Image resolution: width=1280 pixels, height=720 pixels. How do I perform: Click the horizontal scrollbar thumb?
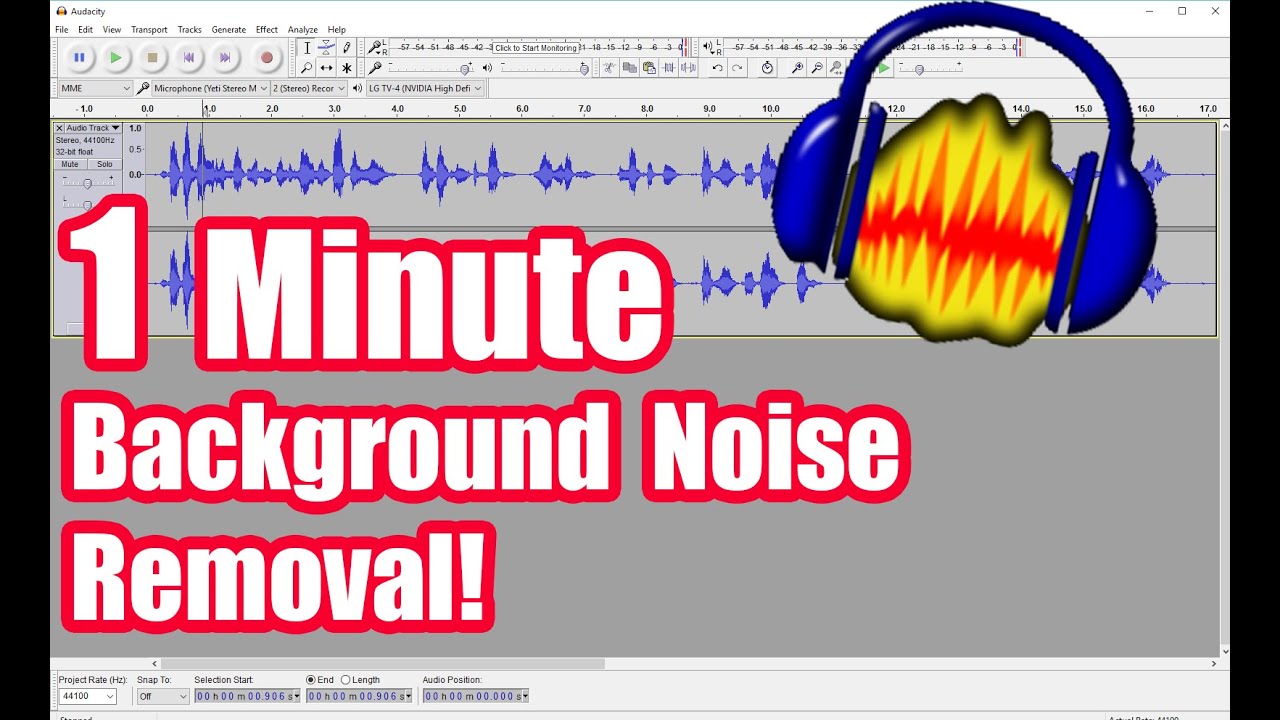click(x=383, y=663)
